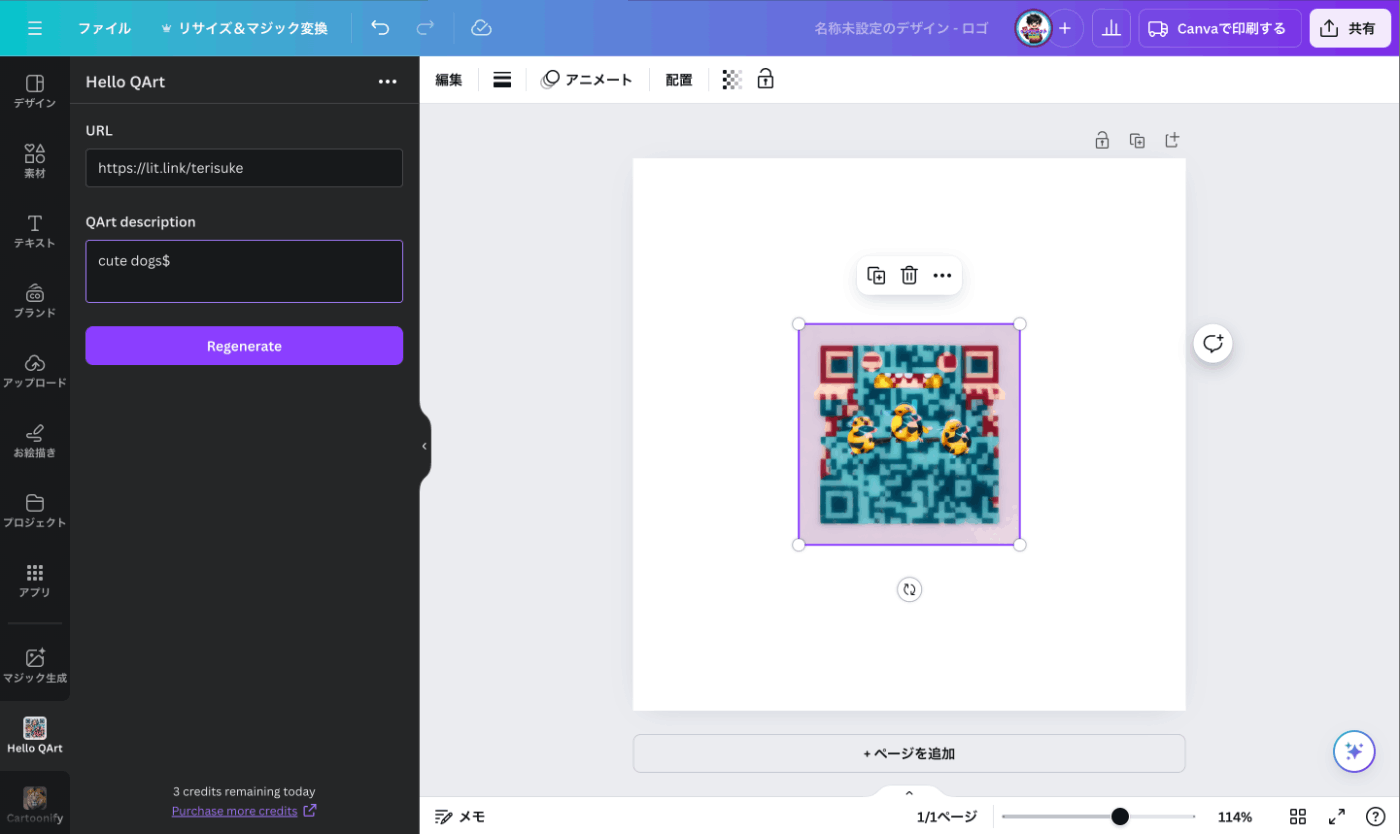Screen dimensions: 1400x834
Task: Open メモ notes panel
Action: (x=460, y=817)
